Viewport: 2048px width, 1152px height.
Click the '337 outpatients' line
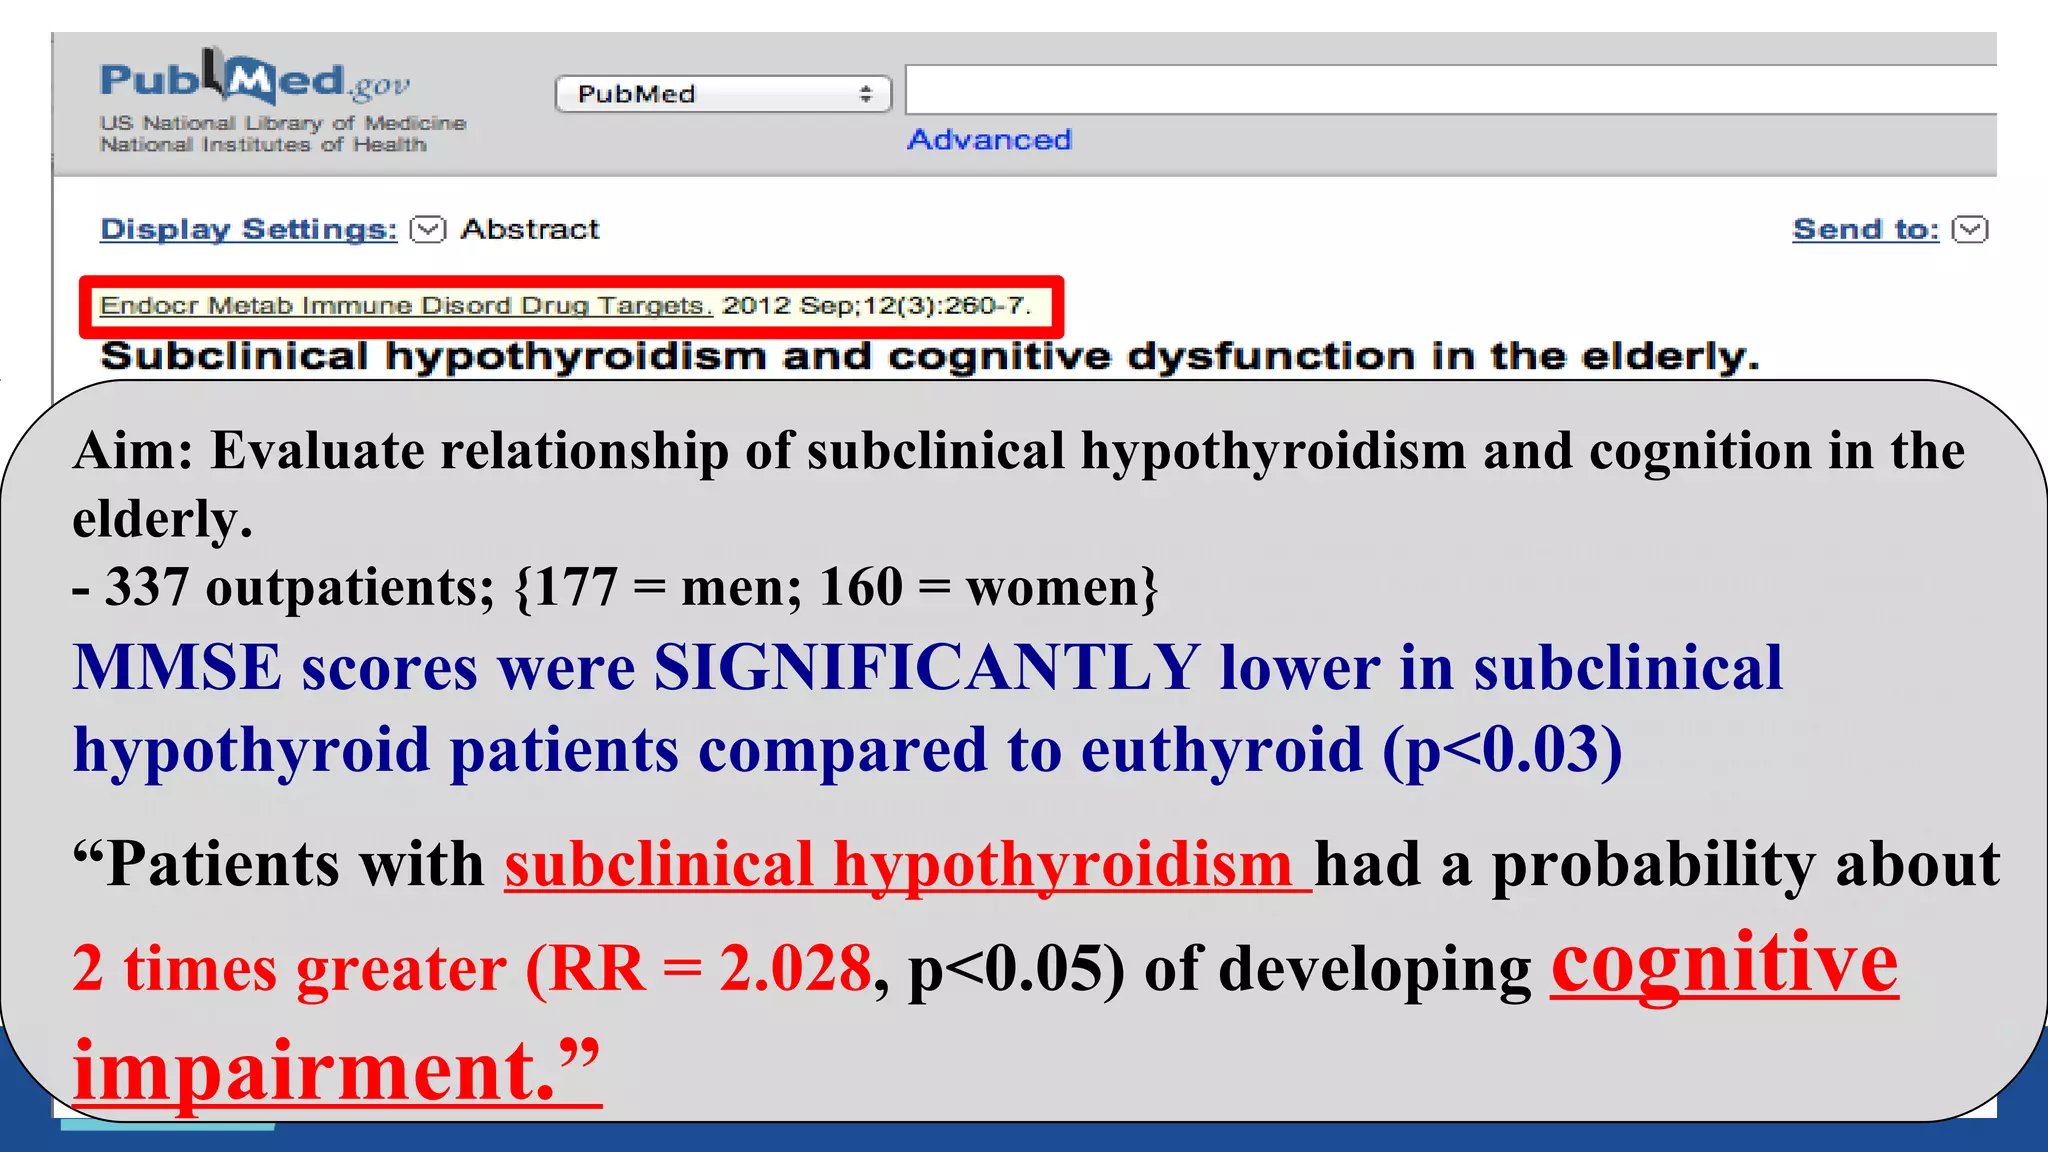616,587
